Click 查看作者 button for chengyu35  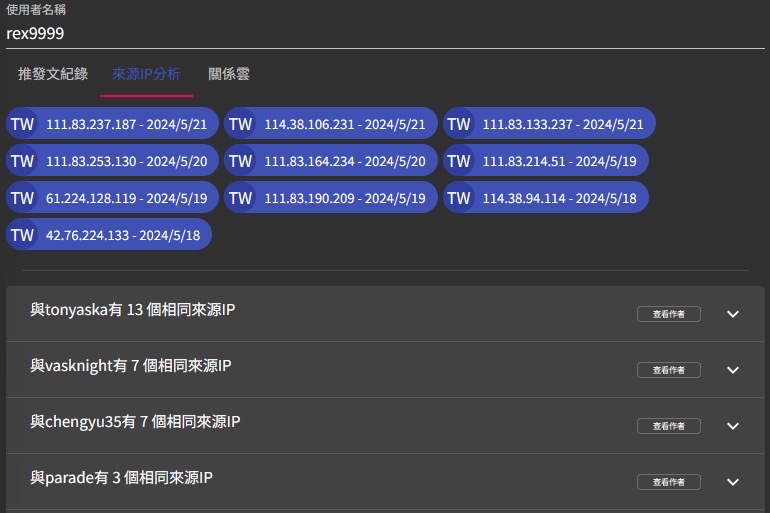pos(669,426)
